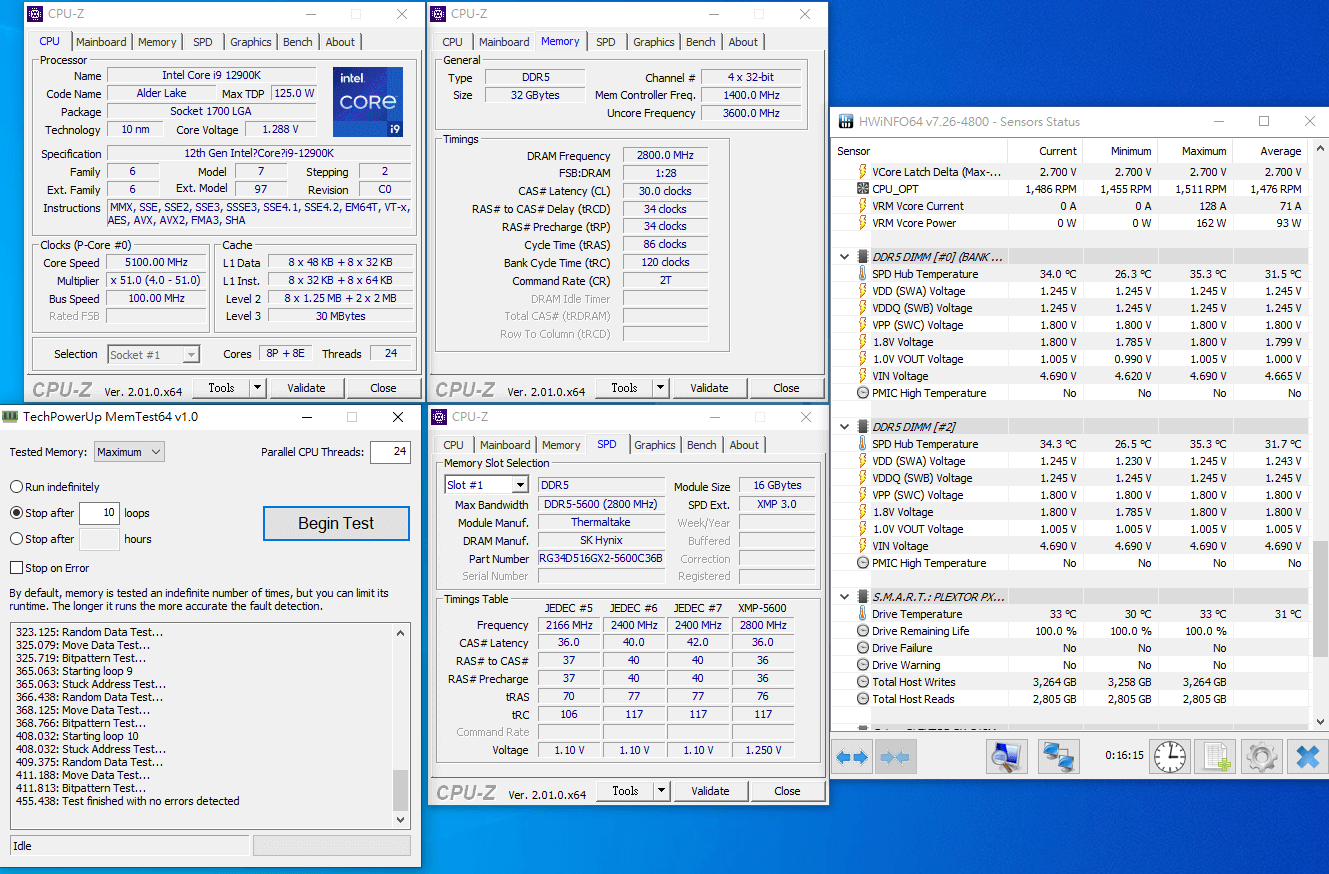
Task: Click the MemTest64 progress bar
Action: (331, 846)
